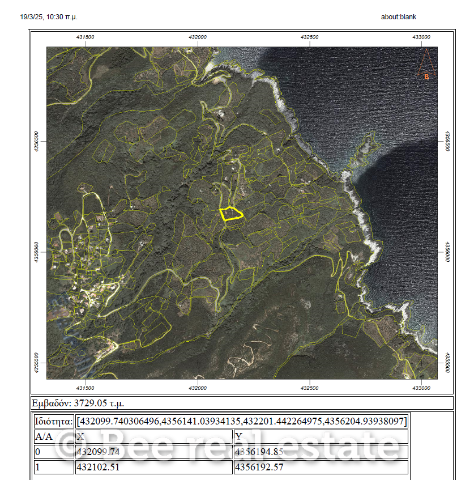Click the orange north arrow compass icon

pyautogui.click(x=427, y=64)
